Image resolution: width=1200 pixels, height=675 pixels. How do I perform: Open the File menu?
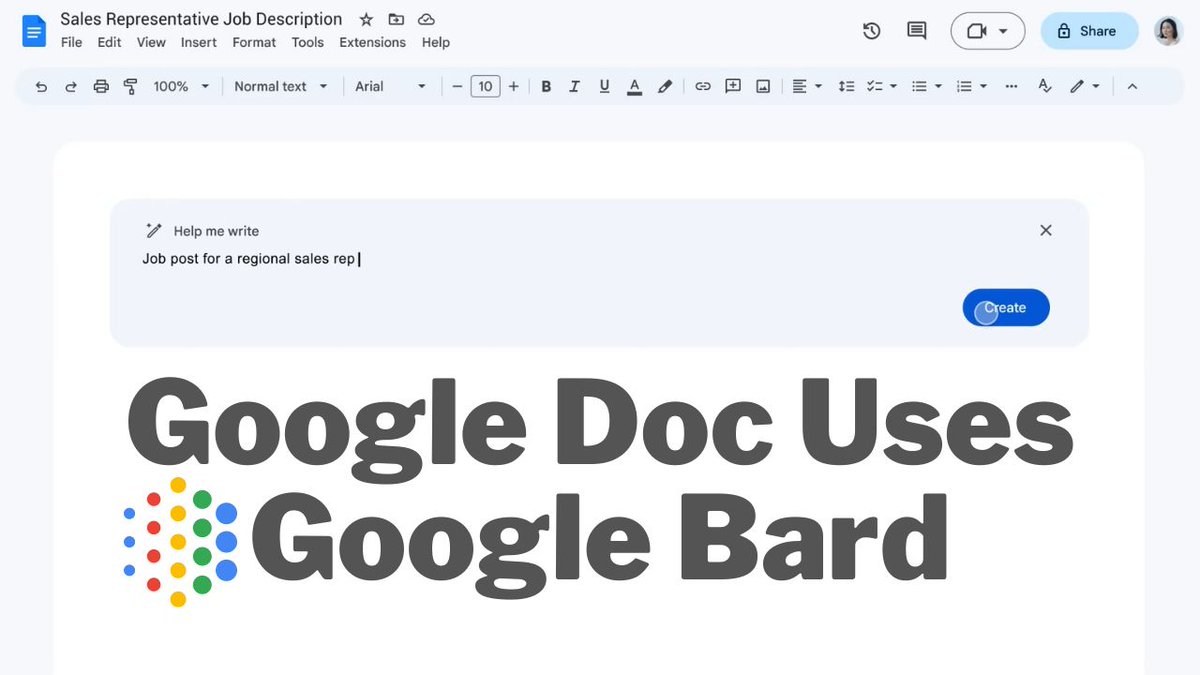tap(72, 42)
